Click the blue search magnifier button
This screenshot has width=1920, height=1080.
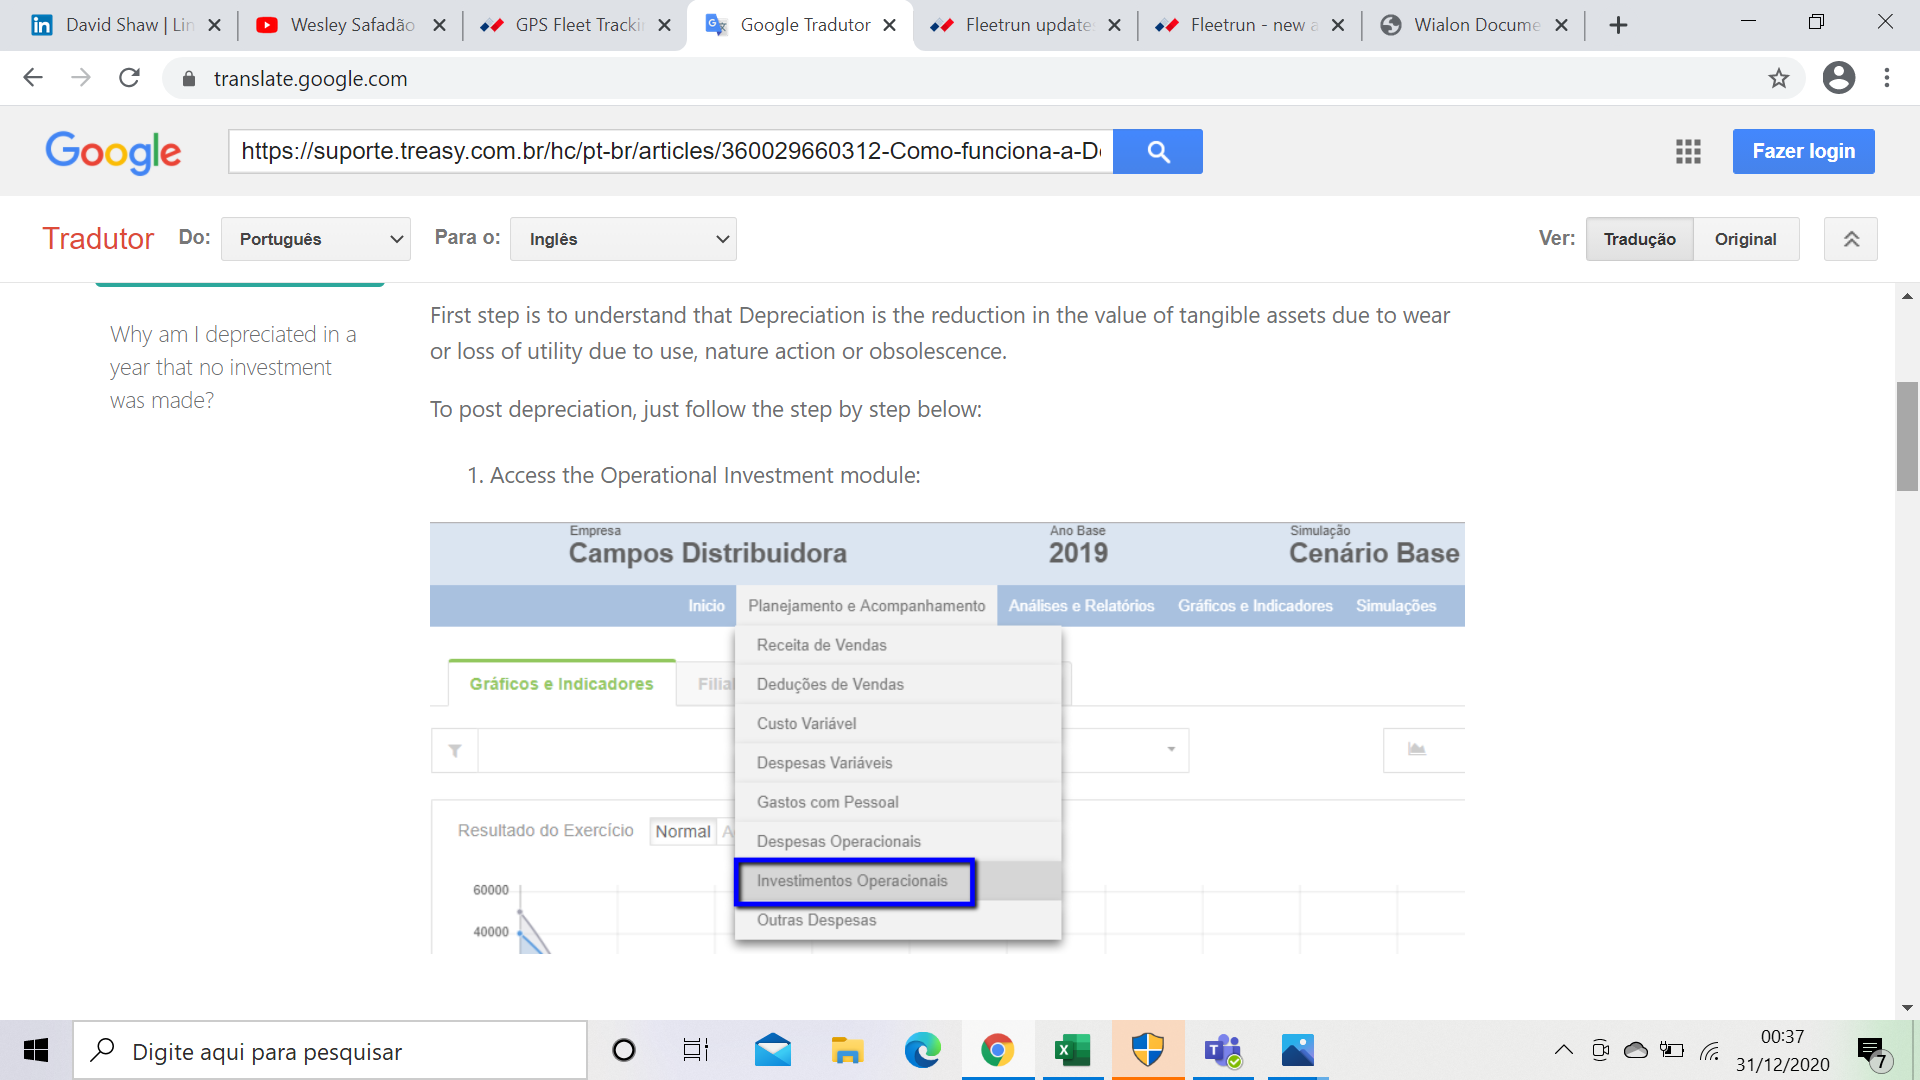click(1157, 151)
